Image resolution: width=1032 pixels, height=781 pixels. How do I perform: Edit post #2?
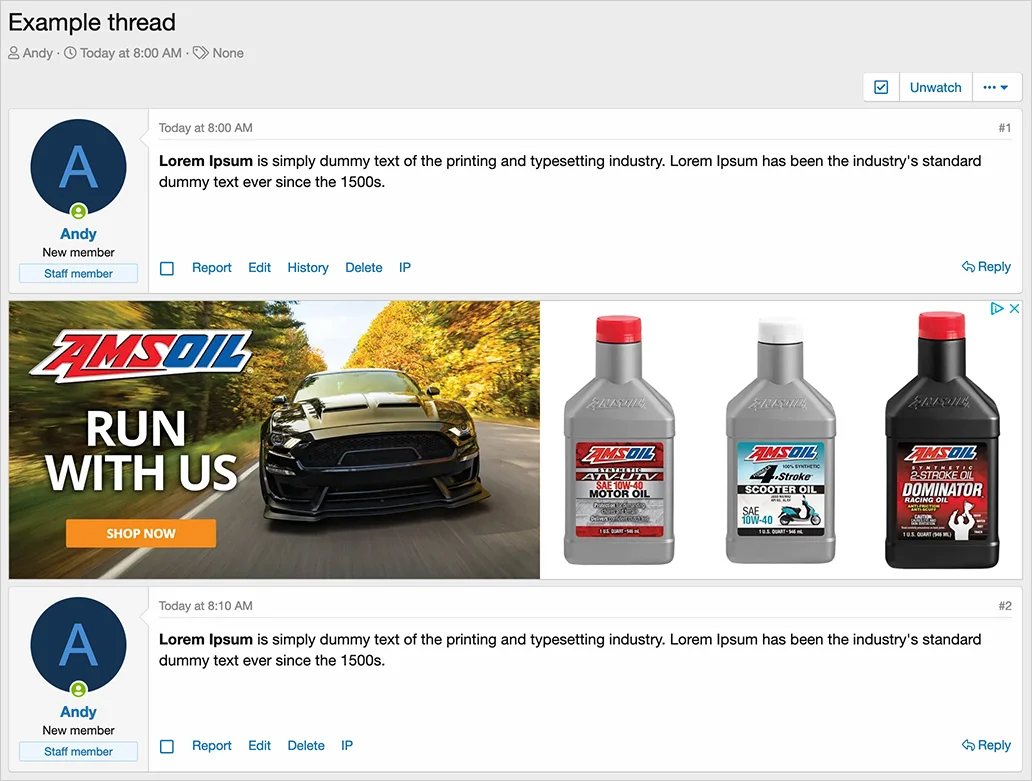point(259,745)
